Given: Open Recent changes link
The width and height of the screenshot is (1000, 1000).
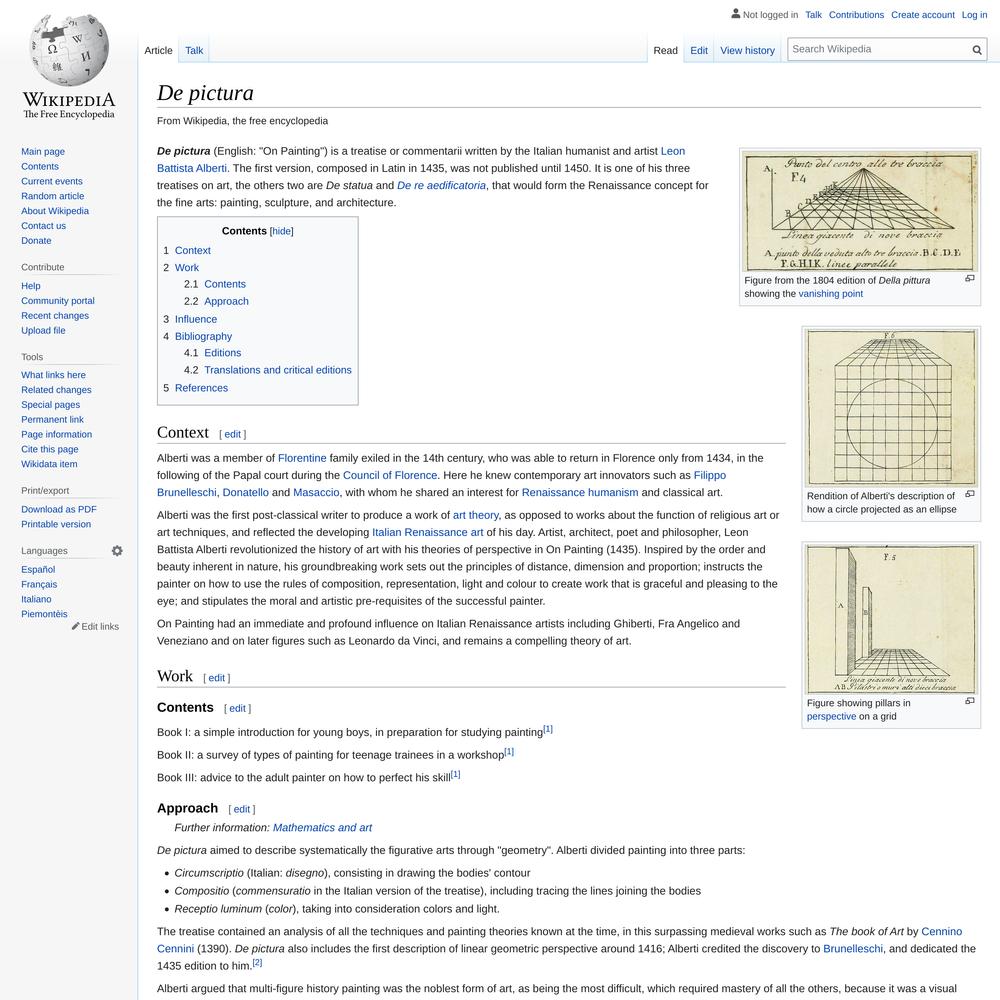Looking at the screenshot, I should tap(55, 316).
